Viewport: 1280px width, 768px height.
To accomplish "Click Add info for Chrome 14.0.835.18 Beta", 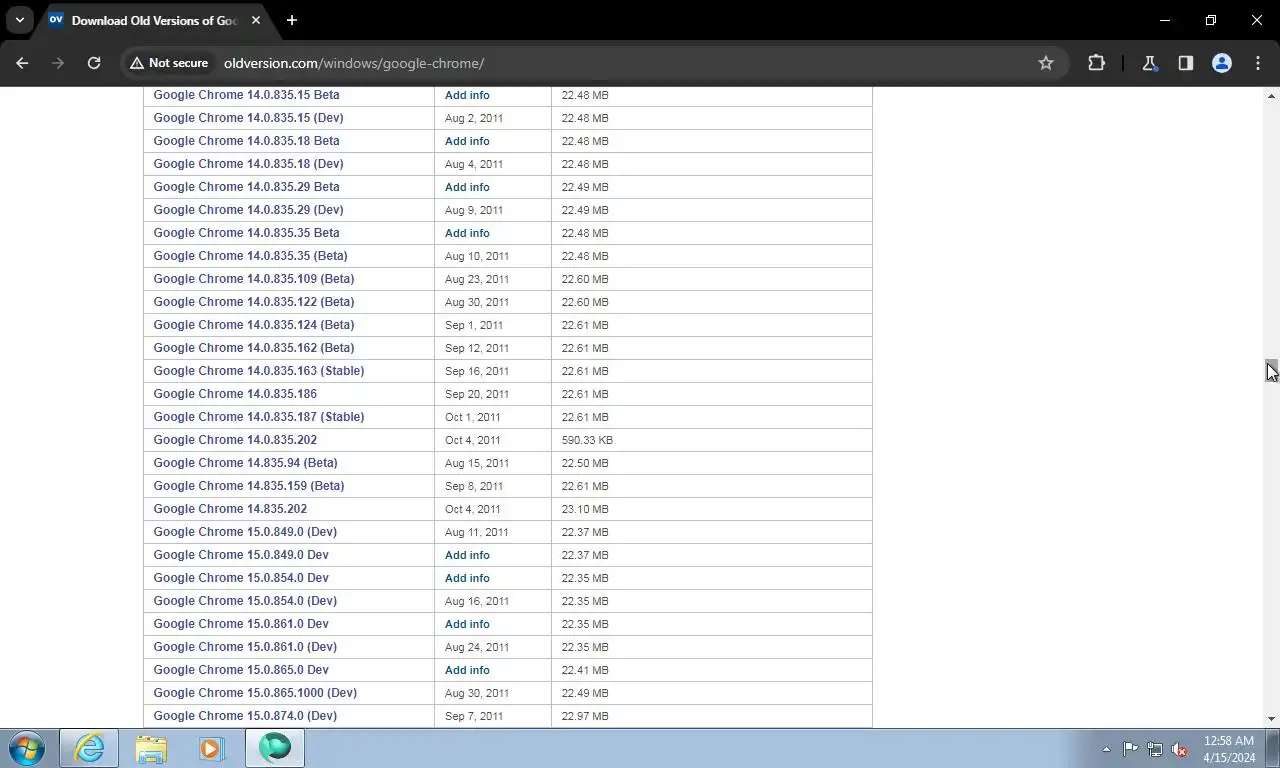I will [467, 141].
